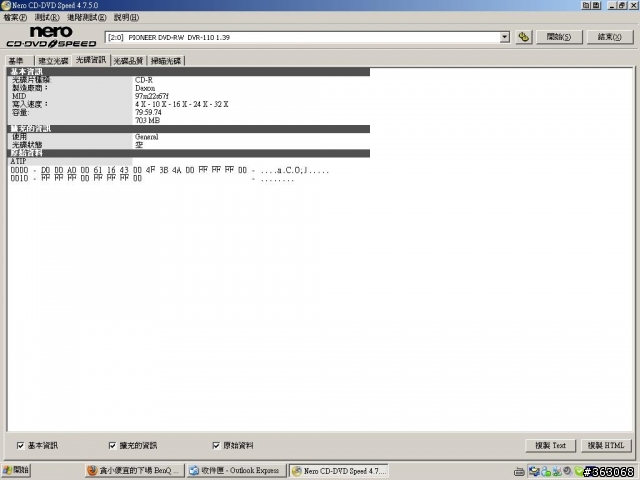The image size is (640, 480).
Task: Open the 進階測試(E) menu
Action: pyautogui.click(x=87, y=18)
